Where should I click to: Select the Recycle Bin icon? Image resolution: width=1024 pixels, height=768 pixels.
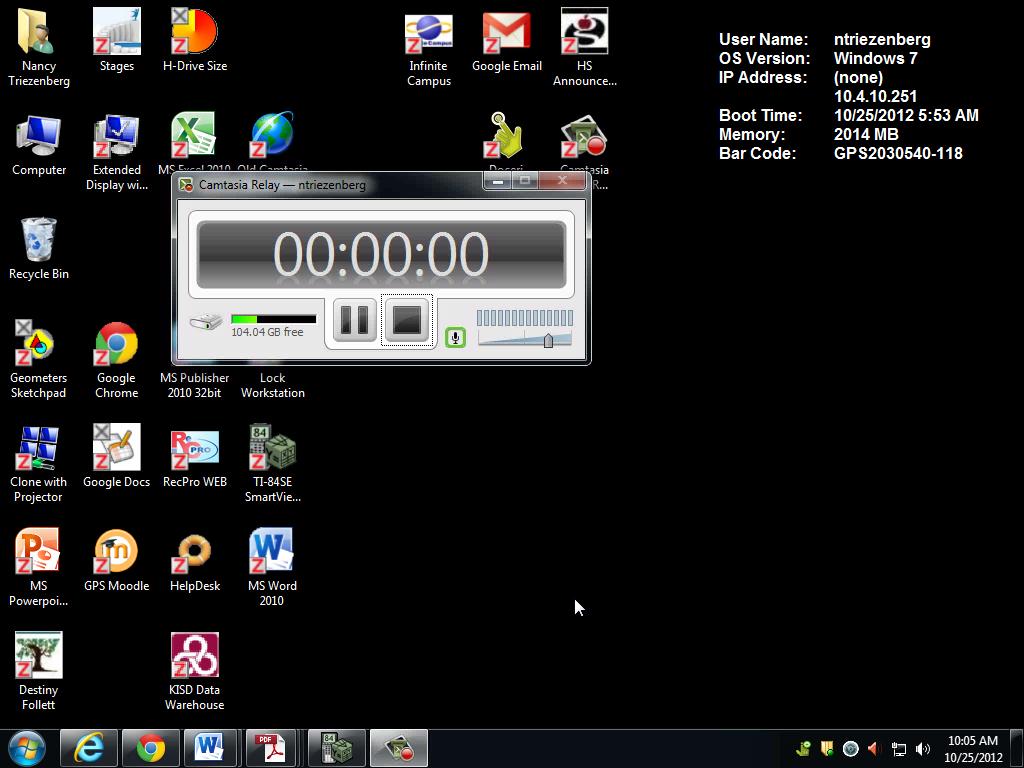pos(39,249)
